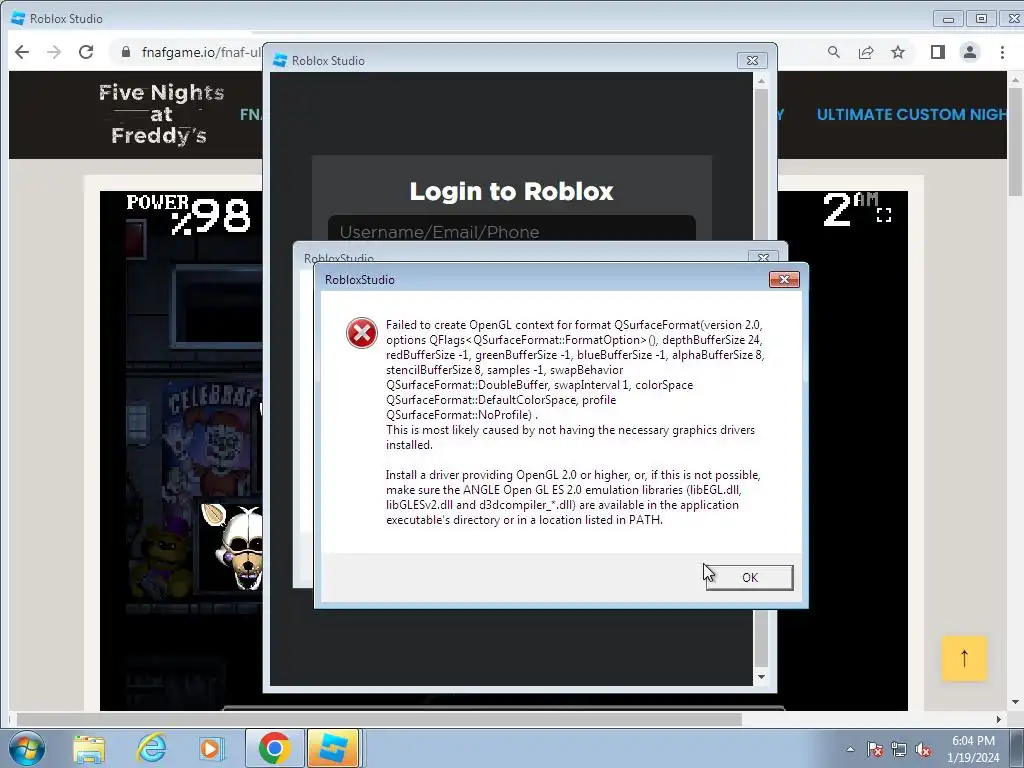This screenshot has width=1024, height=768.
Task: Click the address bar URL fnafgame.io
Action: click(201, 52)
